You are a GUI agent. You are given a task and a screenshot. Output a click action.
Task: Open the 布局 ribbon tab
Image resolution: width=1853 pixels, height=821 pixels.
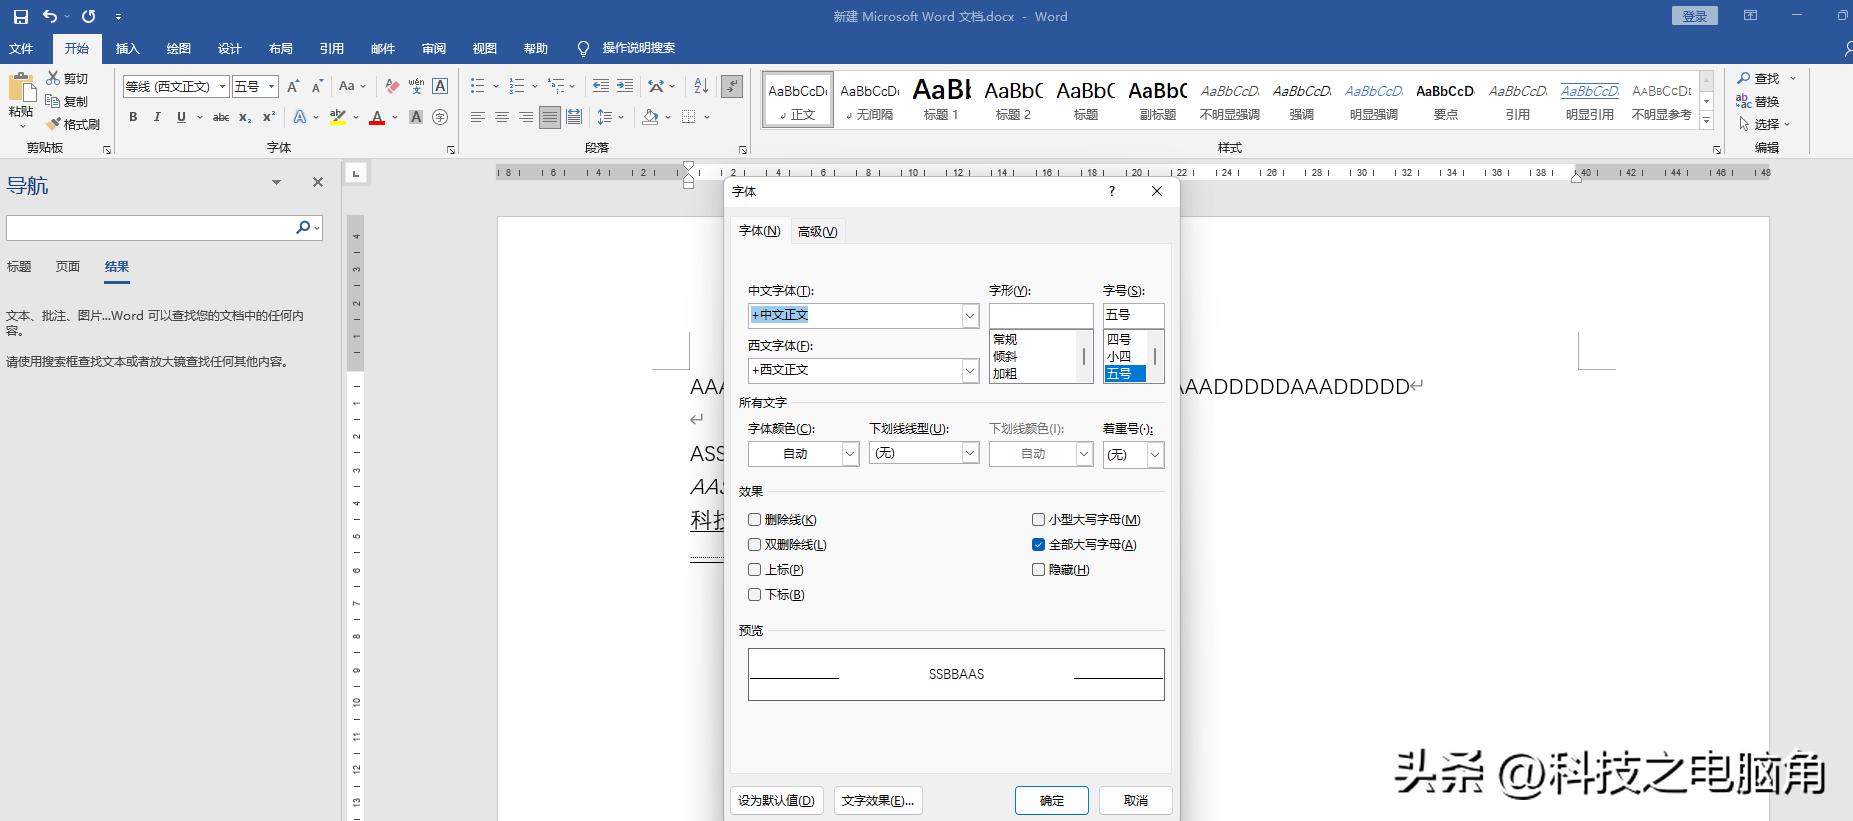tap(281, 48)
